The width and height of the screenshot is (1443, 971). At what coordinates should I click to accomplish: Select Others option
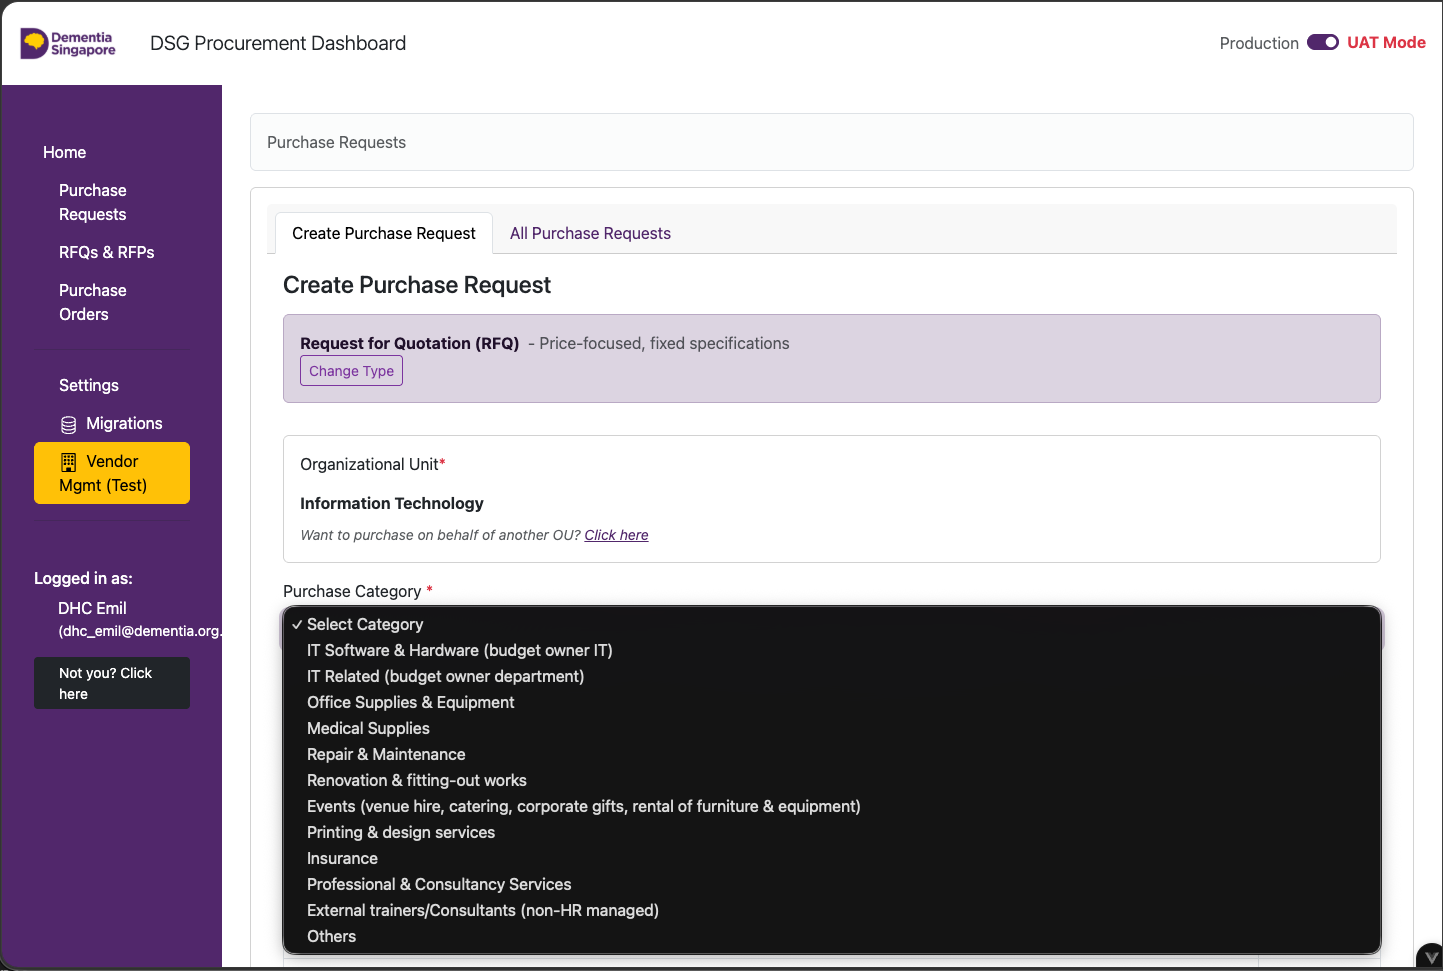point(832,936)
